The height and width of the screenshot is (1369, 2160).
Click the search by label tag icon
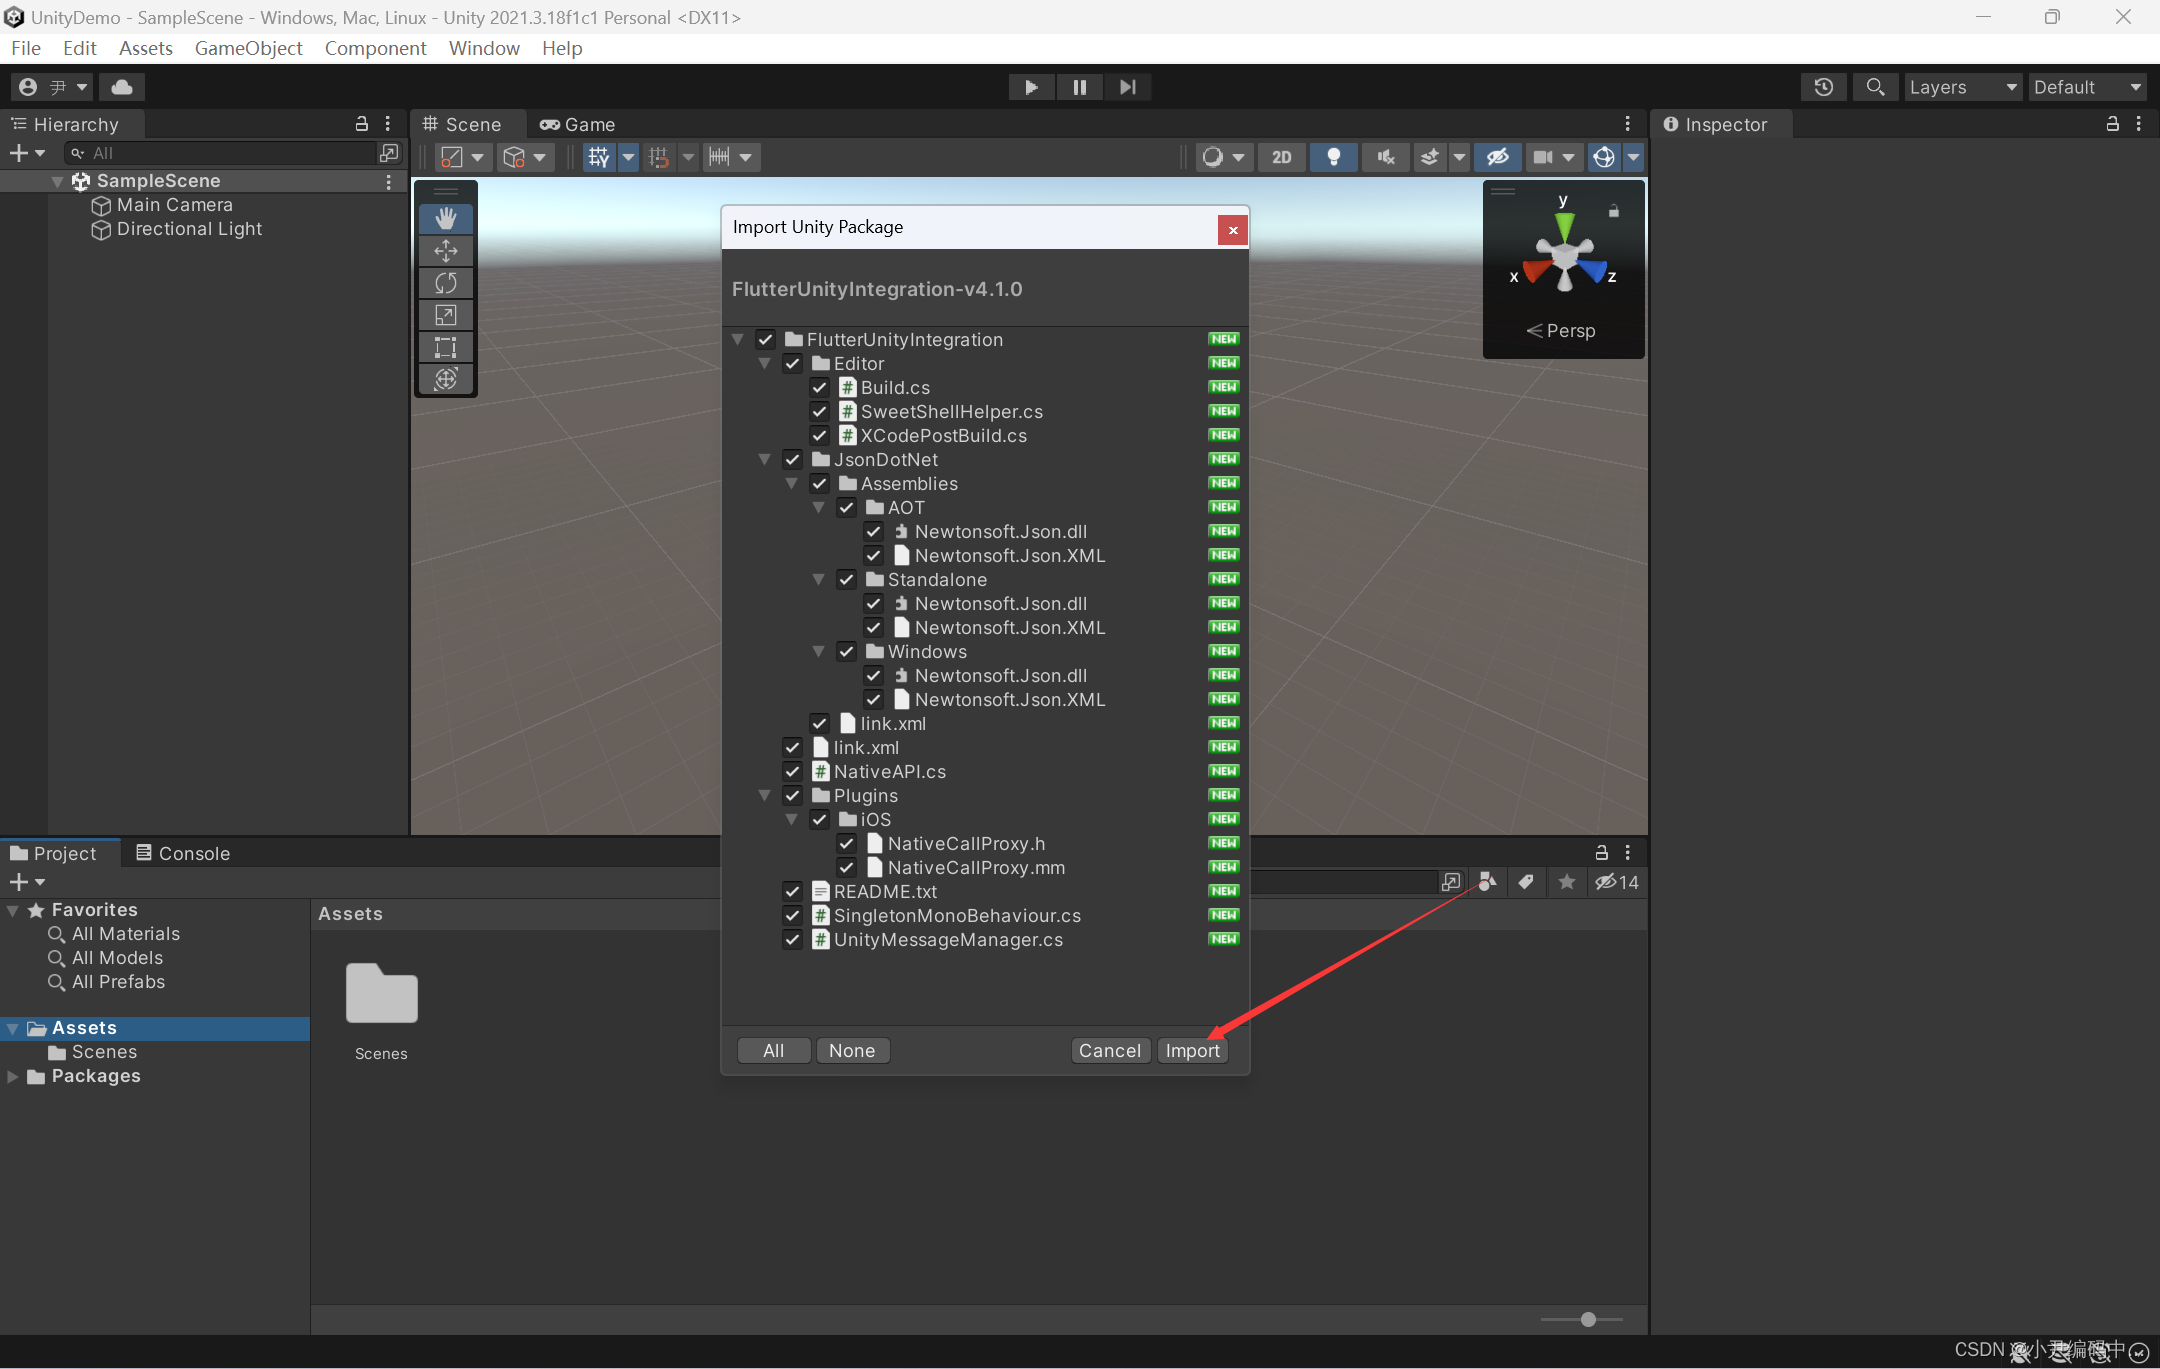tap(1526, 882)
